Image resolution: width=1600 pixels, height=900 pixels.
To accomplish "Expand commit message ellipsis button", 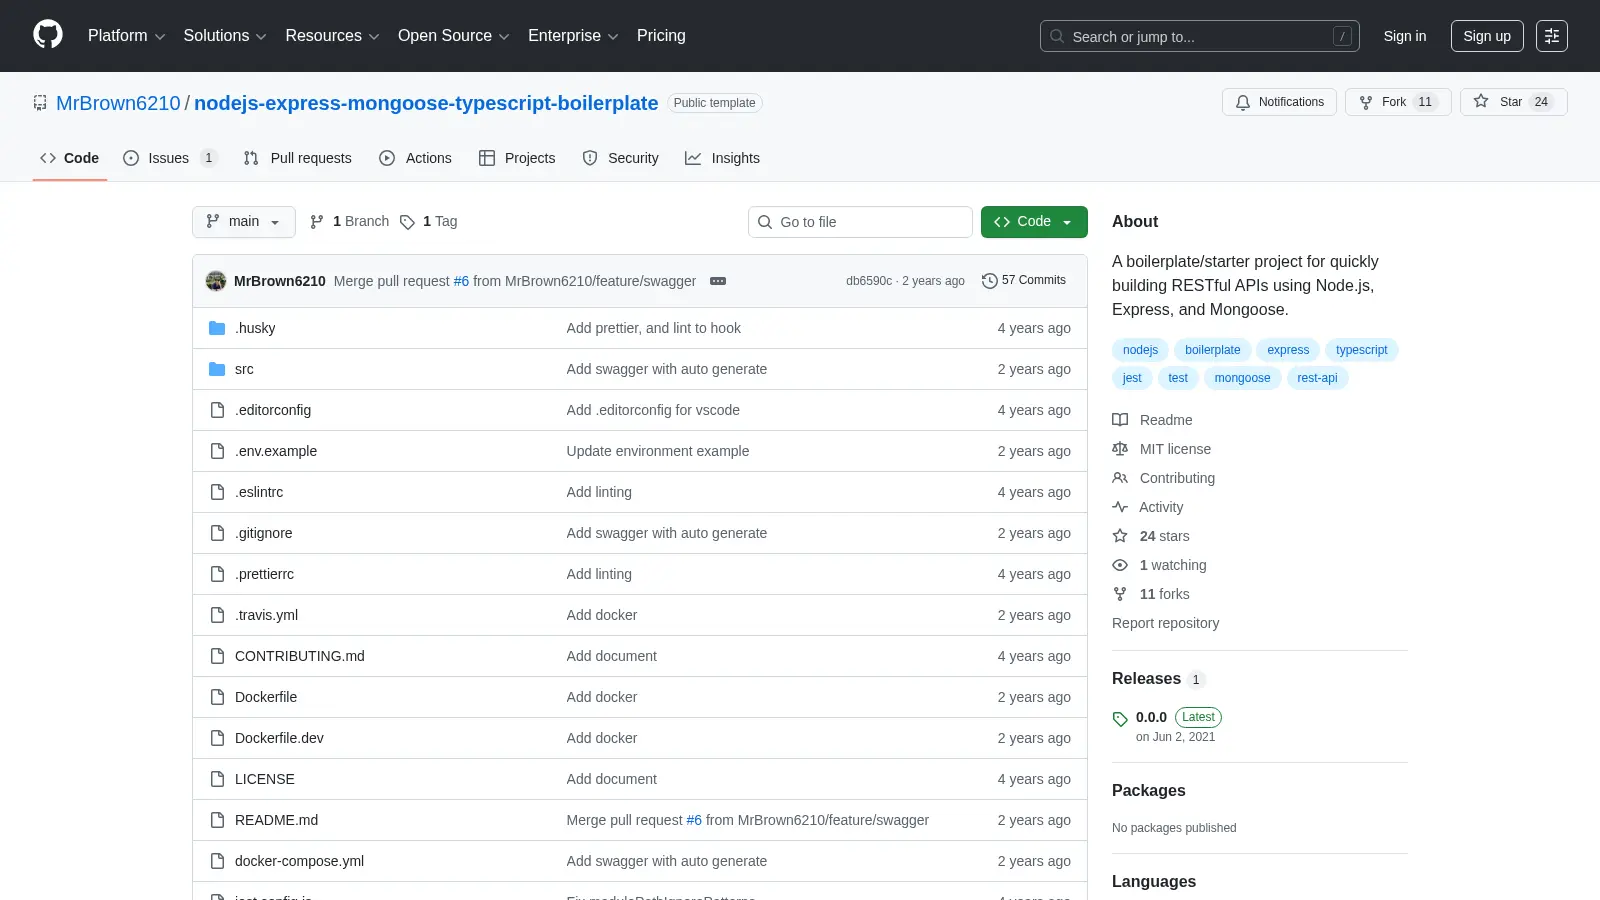I will click(x=718, y=281).
